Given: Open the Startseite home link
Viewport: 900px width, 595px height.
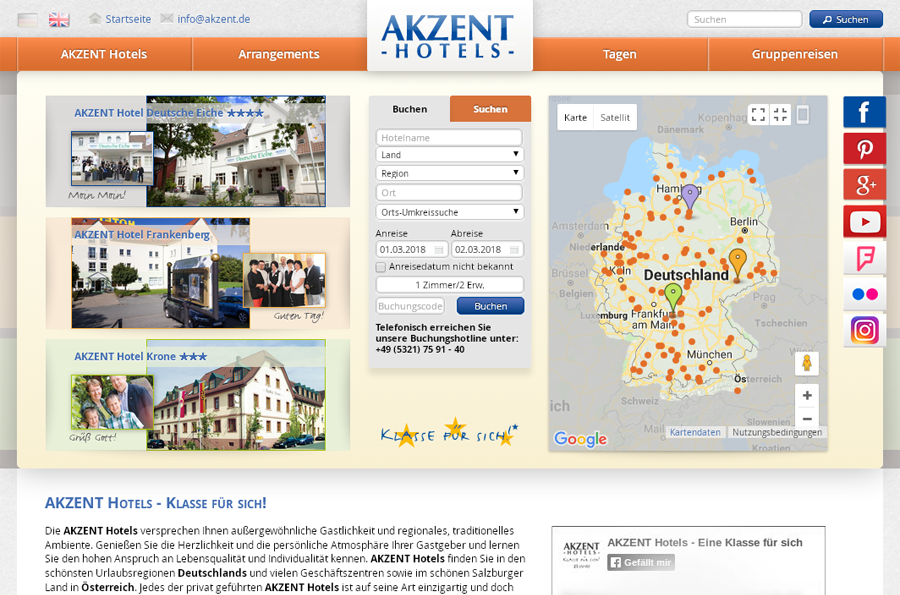Looking at the screenshot, I should 128,19.
